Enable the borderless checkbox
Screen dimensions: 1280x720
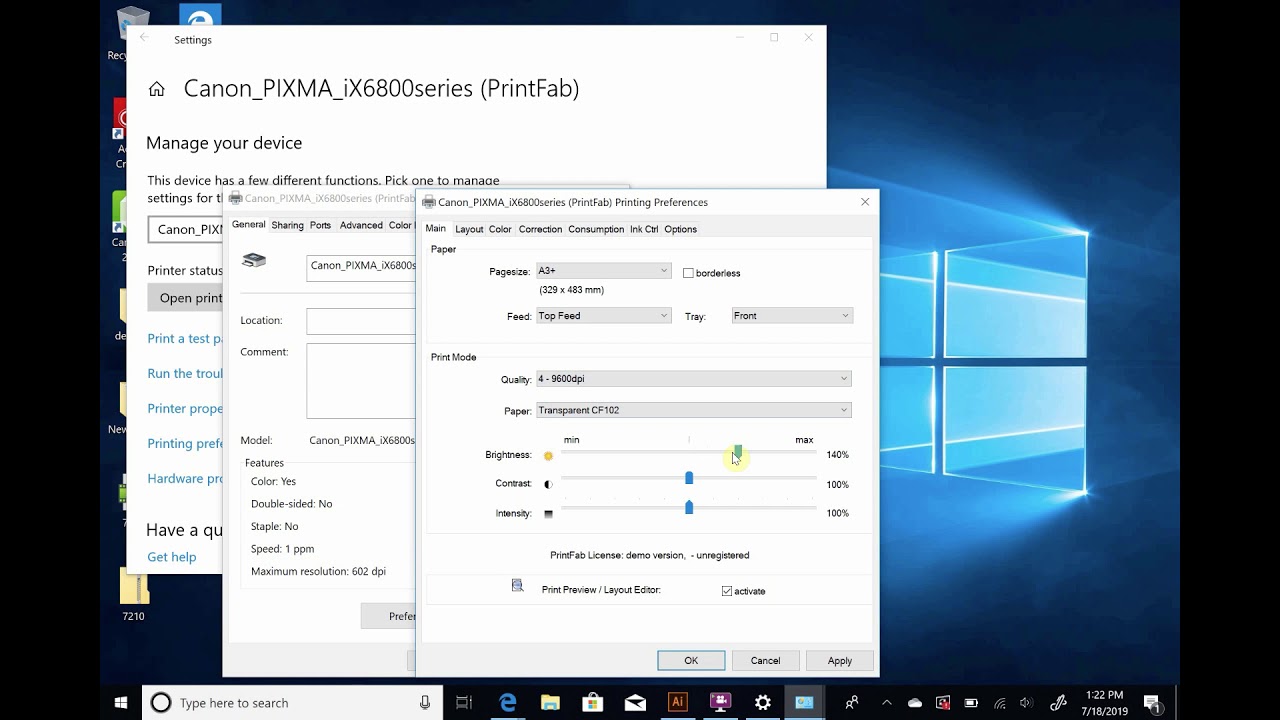click(x=688, y=273)
